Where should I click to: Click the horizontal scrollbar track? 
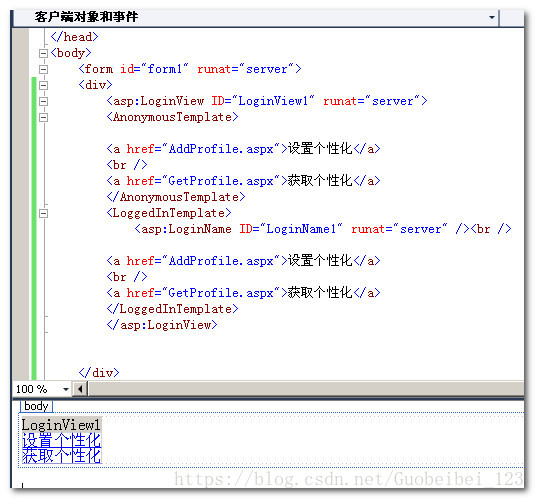click(306, 389)
